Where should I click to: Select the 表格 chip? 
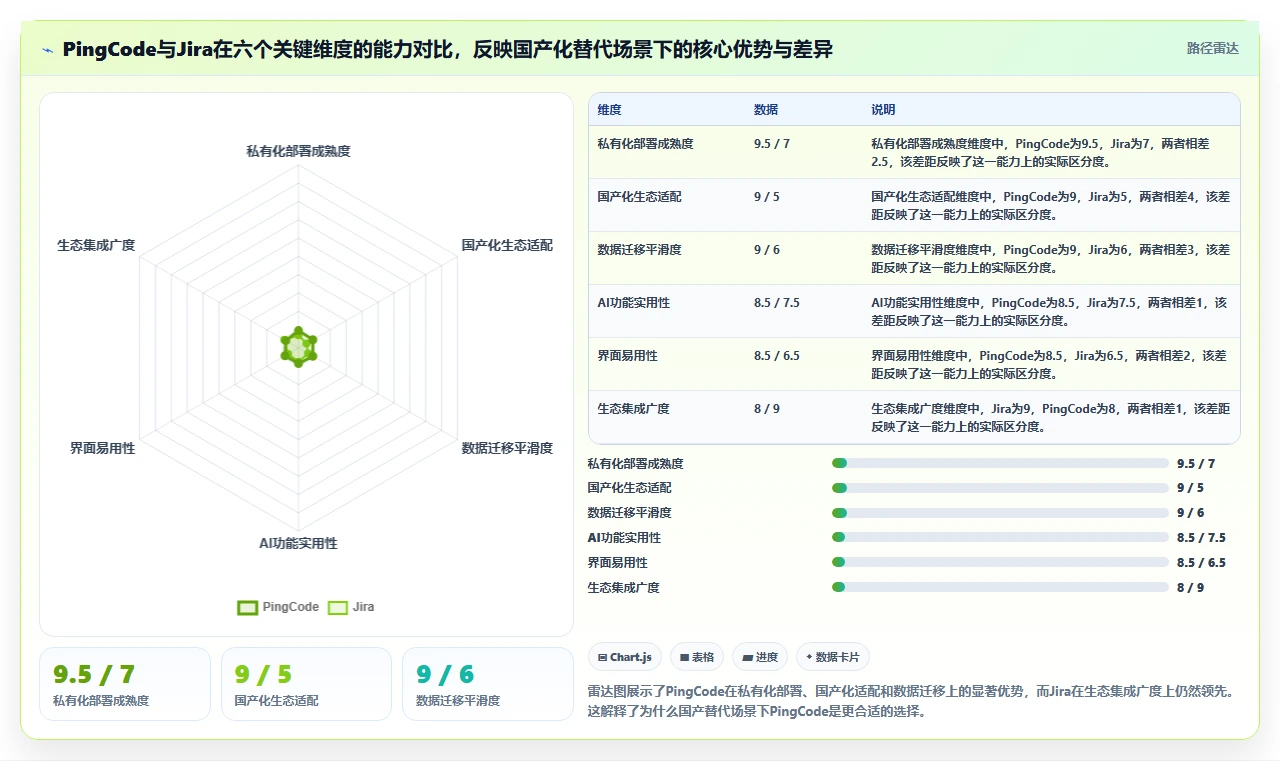point(697,657)
